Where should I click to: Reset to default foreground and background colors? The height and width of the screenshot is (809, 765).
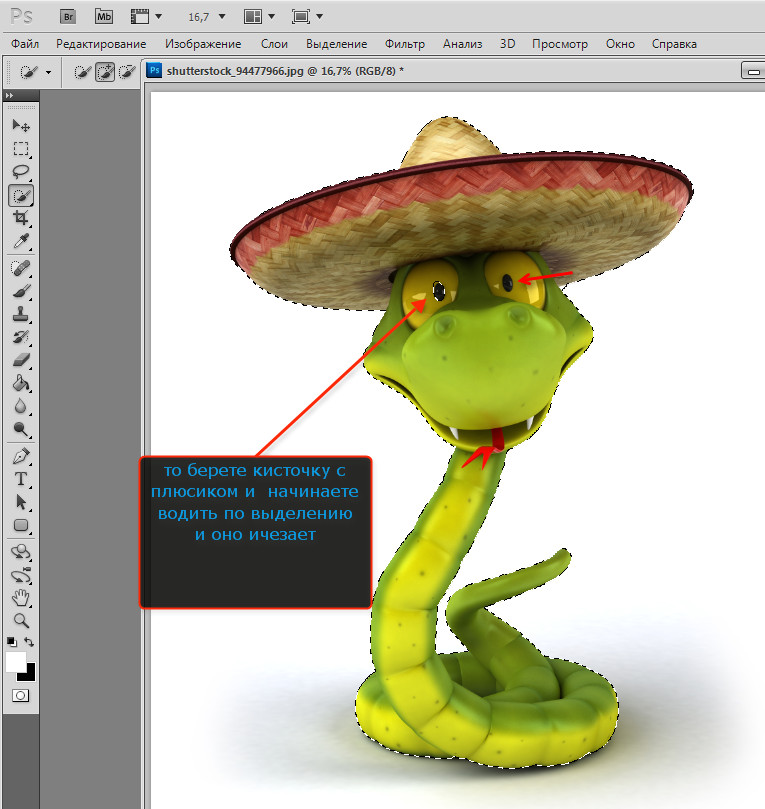pyautogui.click(x=11, y=642)
